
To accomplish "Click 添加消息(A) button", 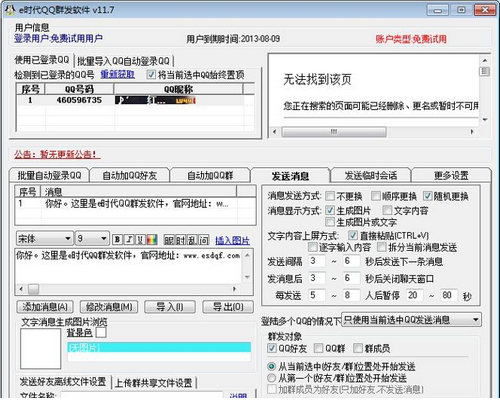I will pos(45,307).
